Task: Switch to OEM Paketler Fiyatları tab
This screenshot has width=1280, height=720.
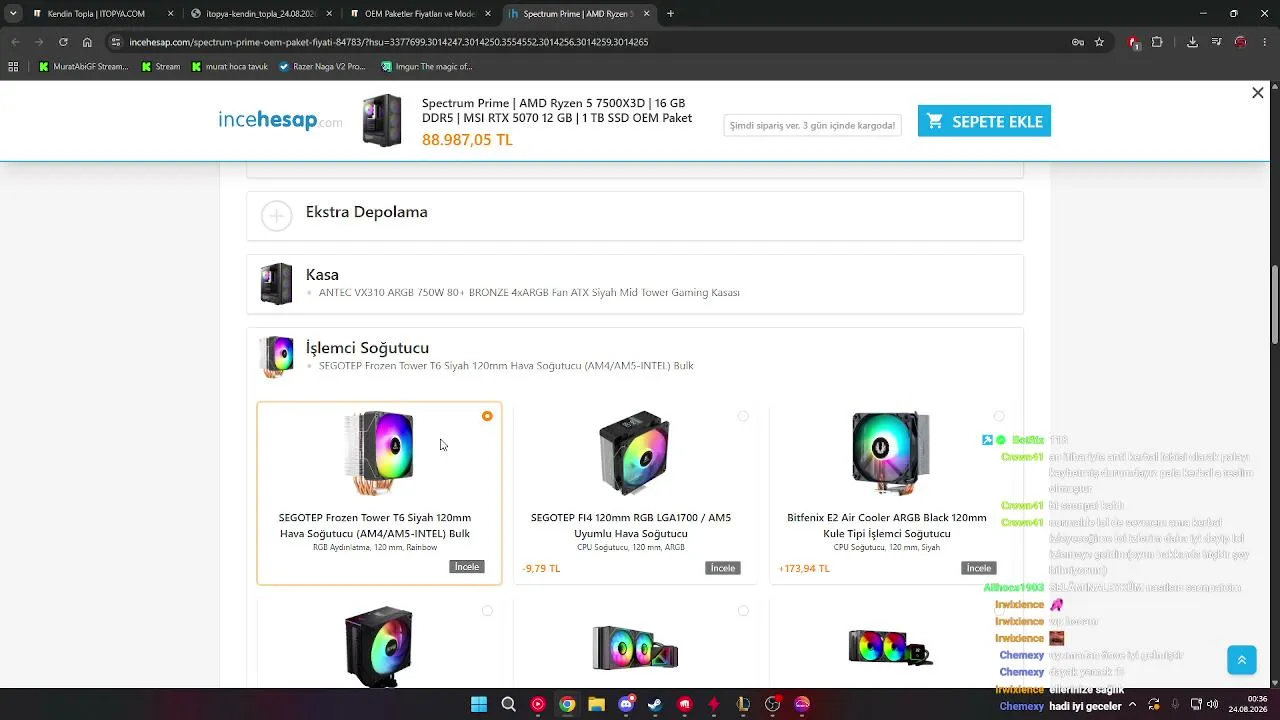Action: tap(420, 14)
